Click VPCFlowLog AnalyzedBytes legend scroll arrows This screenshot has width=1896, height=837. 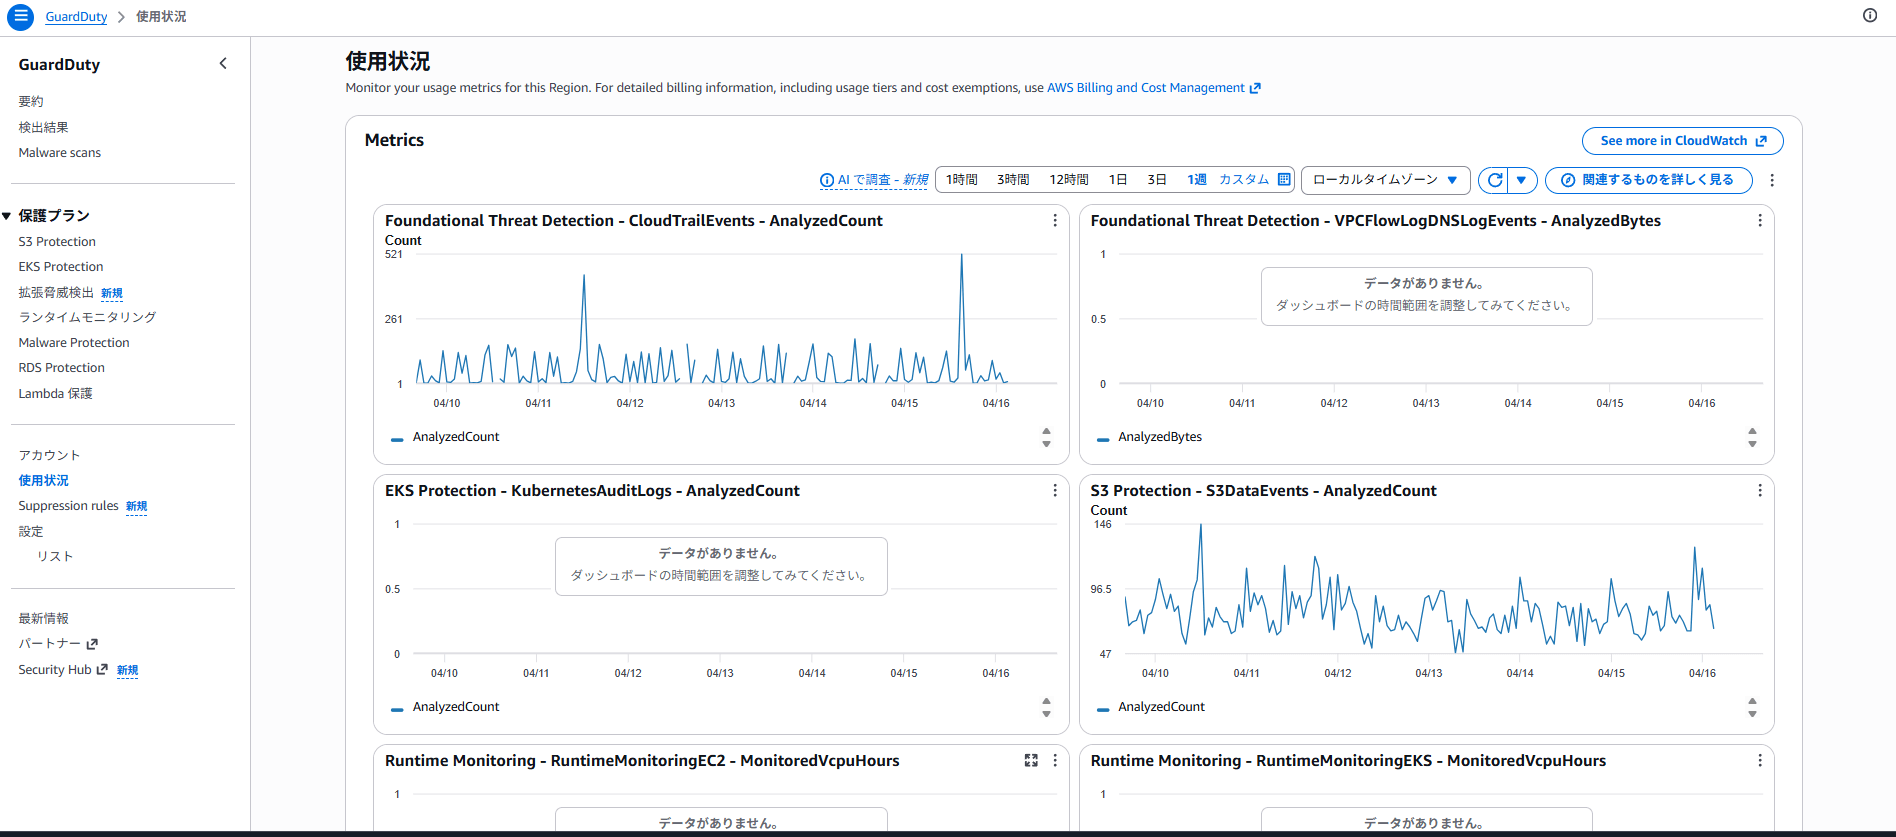[1752, 437]
